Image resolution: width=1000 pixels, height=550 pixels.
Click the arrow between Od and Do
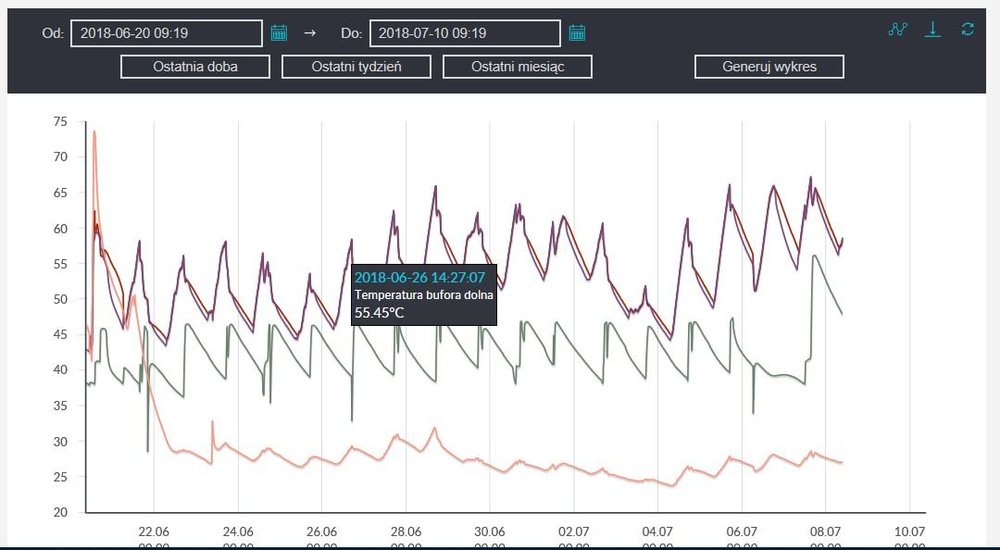click(x=309, y=33)
